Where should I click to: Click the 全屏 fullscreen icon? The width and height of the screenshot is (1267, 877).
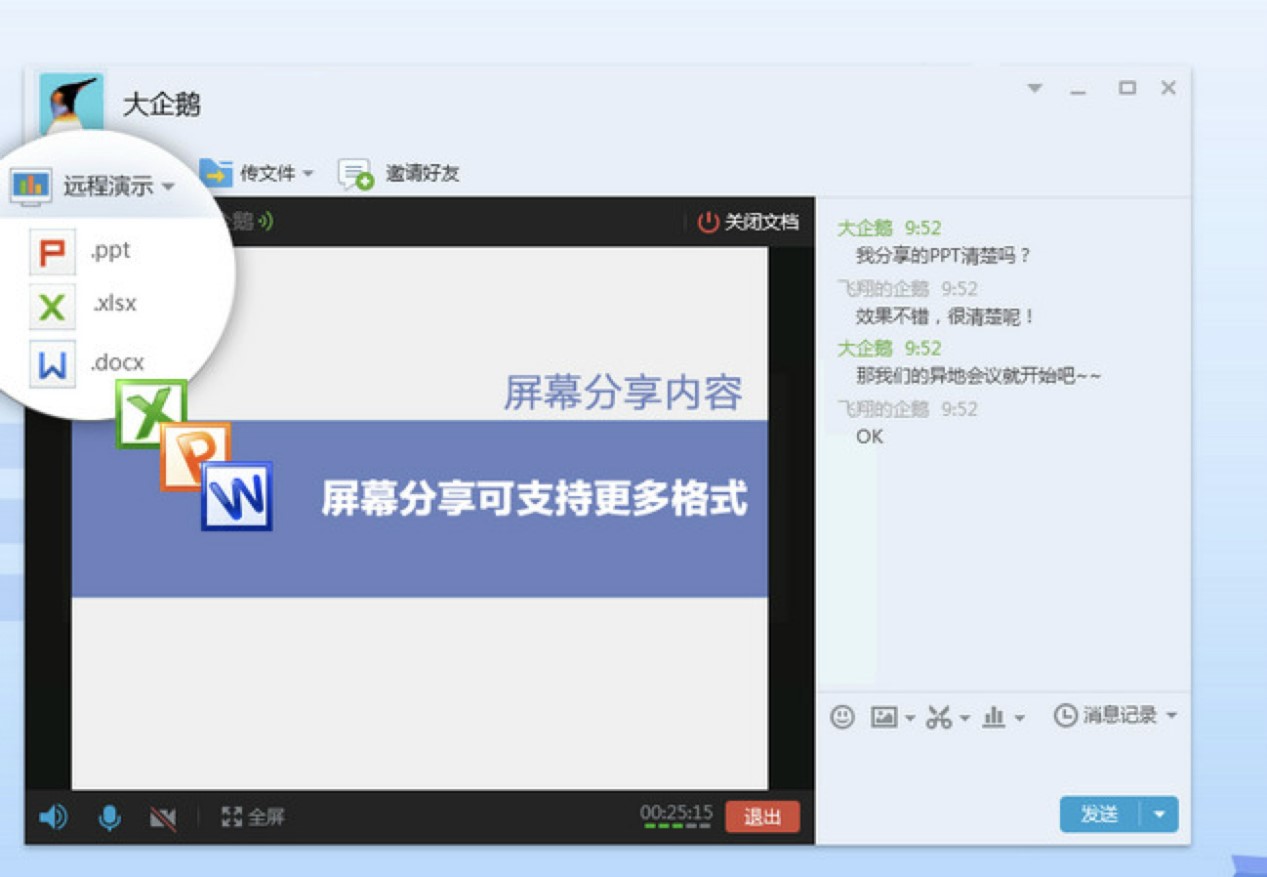point(232,817)
